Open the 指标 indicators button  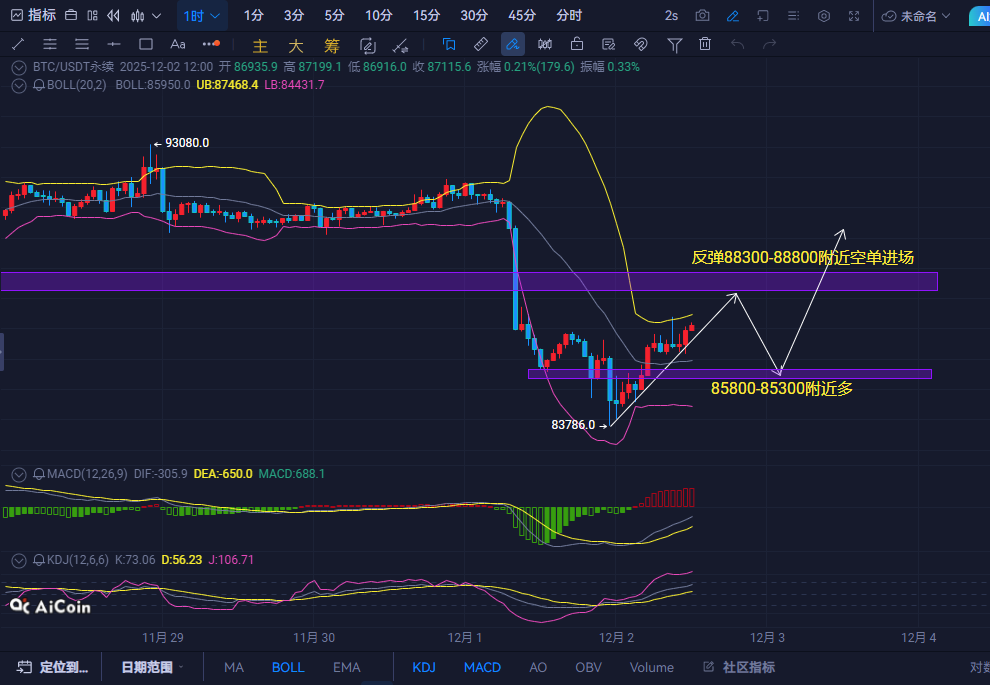tap(33, 16)
